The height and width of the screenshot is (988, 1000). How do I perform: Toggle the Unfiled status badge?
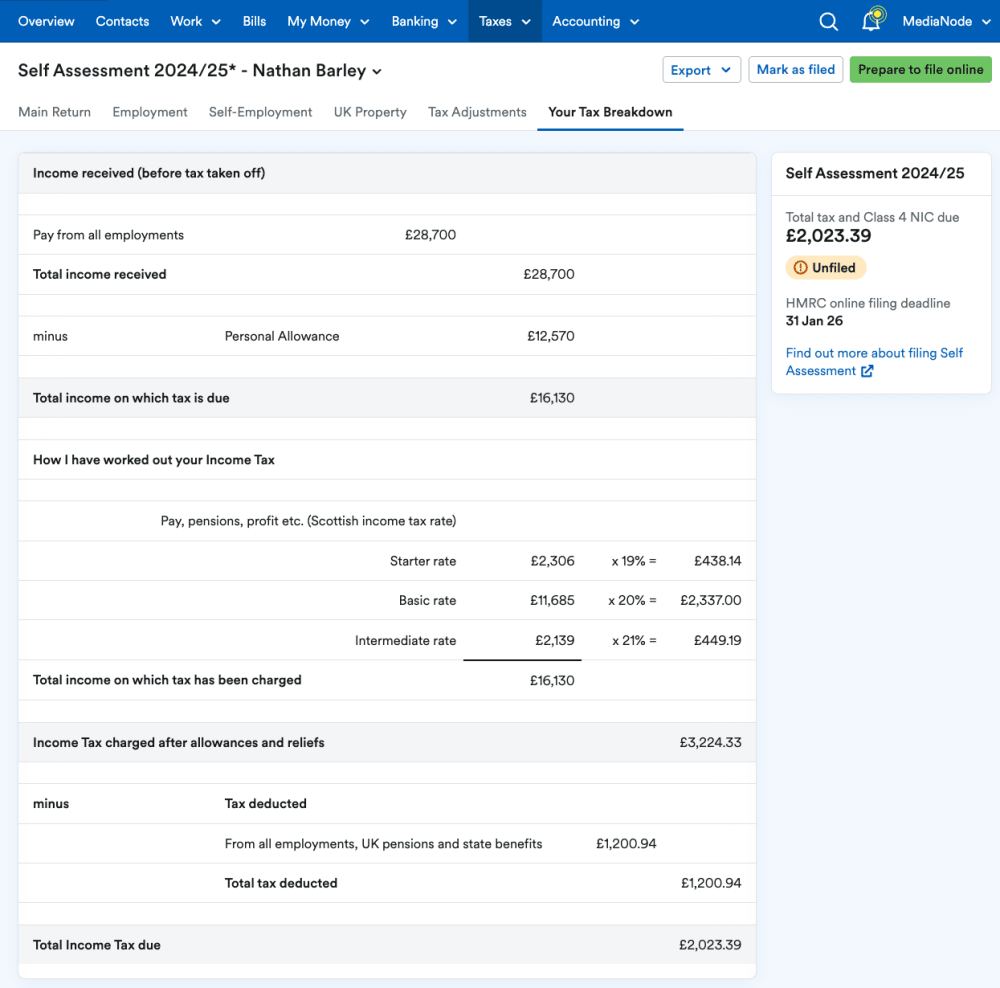[826, 267]
